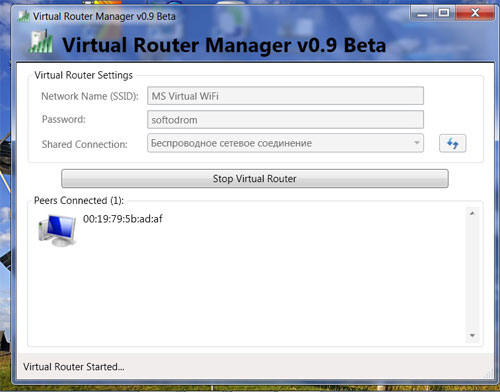The width and height of the screenshot is (500, 392).
Task: Maximize the Virtual Router Manager window
Action: click(x=444, y=13)
